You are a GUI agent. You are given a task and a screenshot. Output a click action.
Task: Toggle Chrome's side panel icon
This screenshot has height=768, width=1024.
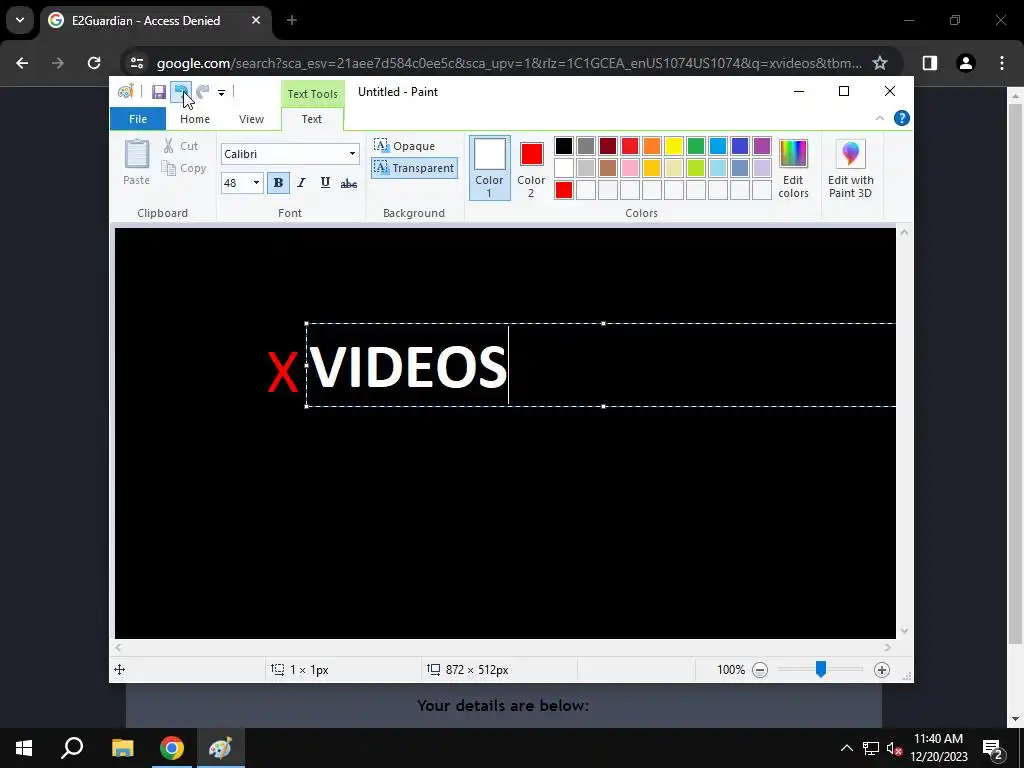[x=930, y=63]
